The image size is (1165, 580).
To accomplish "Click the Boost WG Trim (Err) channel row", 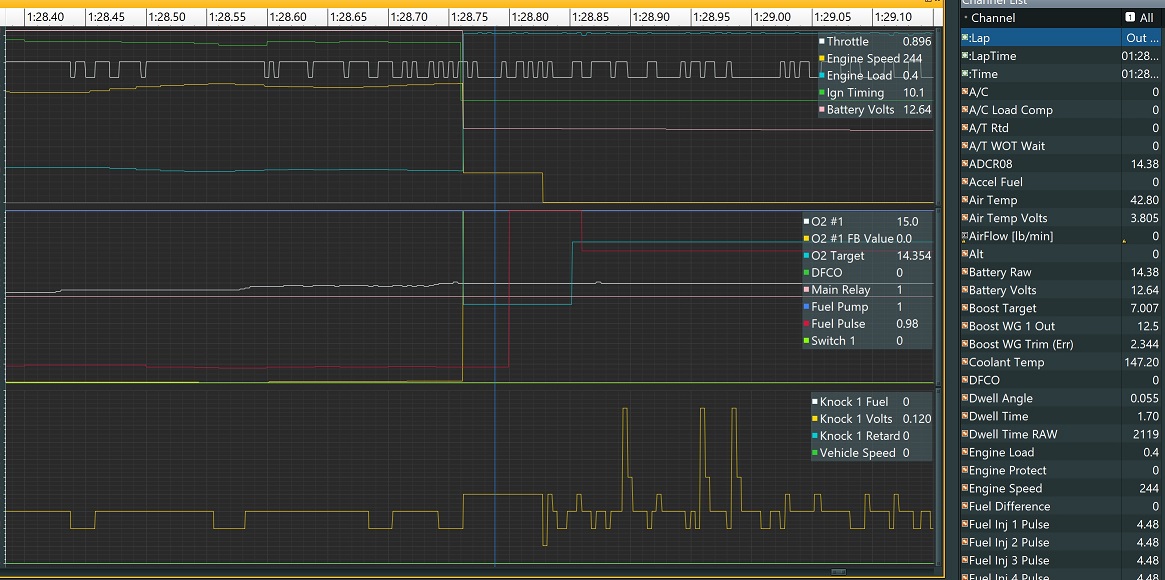I will [x=1062, y=345].
